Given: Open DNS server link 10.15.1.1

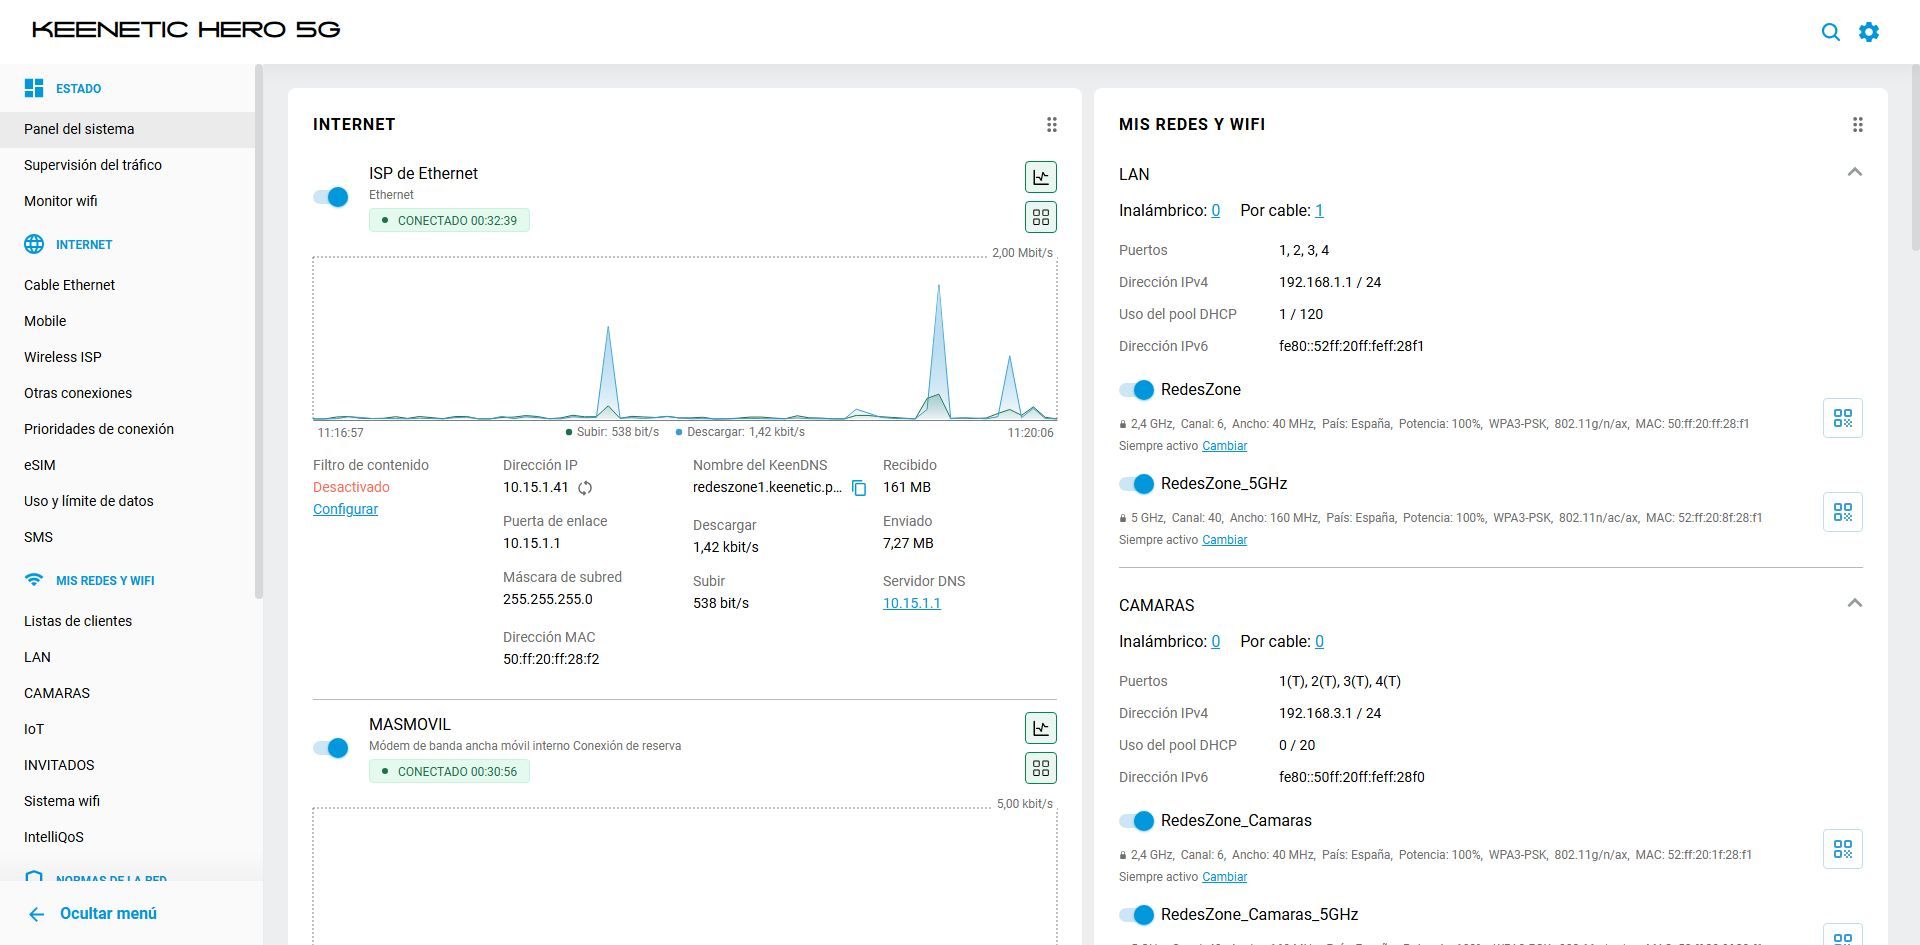Looking at the screenshot, I should tap(912, 603).
